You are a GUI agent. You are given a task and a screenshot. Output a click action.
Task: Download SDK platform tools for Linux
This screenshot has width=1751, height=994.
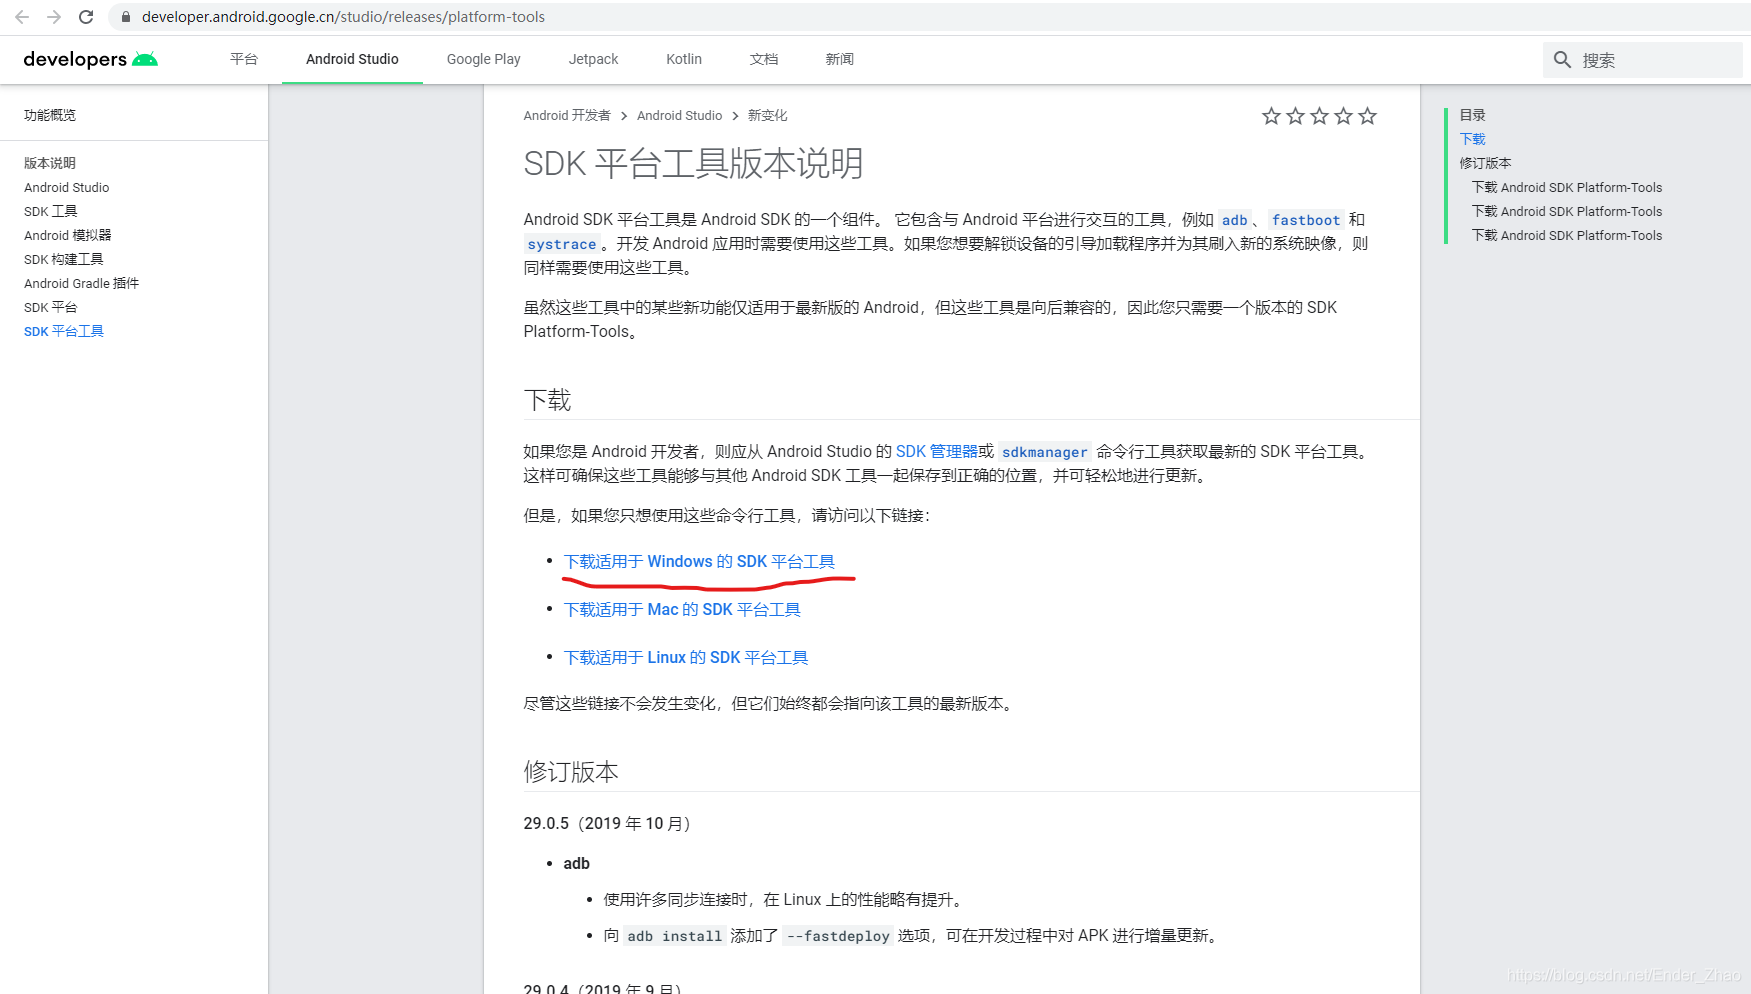click(686, 658)
